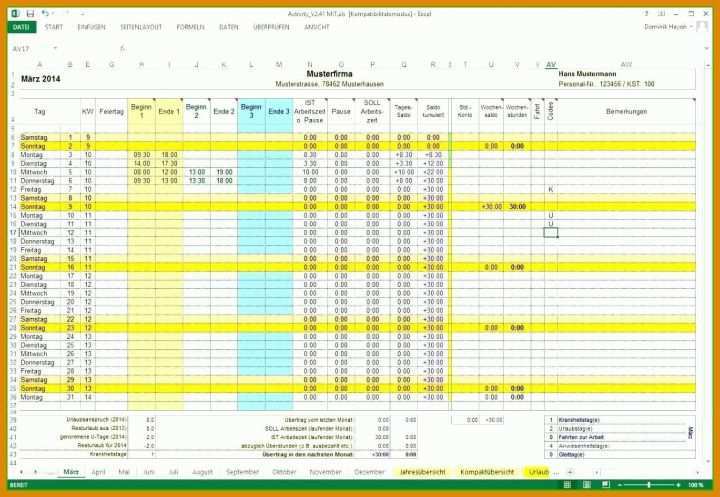The image size is (720, 497).
Task: Click the zoom in plus icon
Action: [678, 485]
